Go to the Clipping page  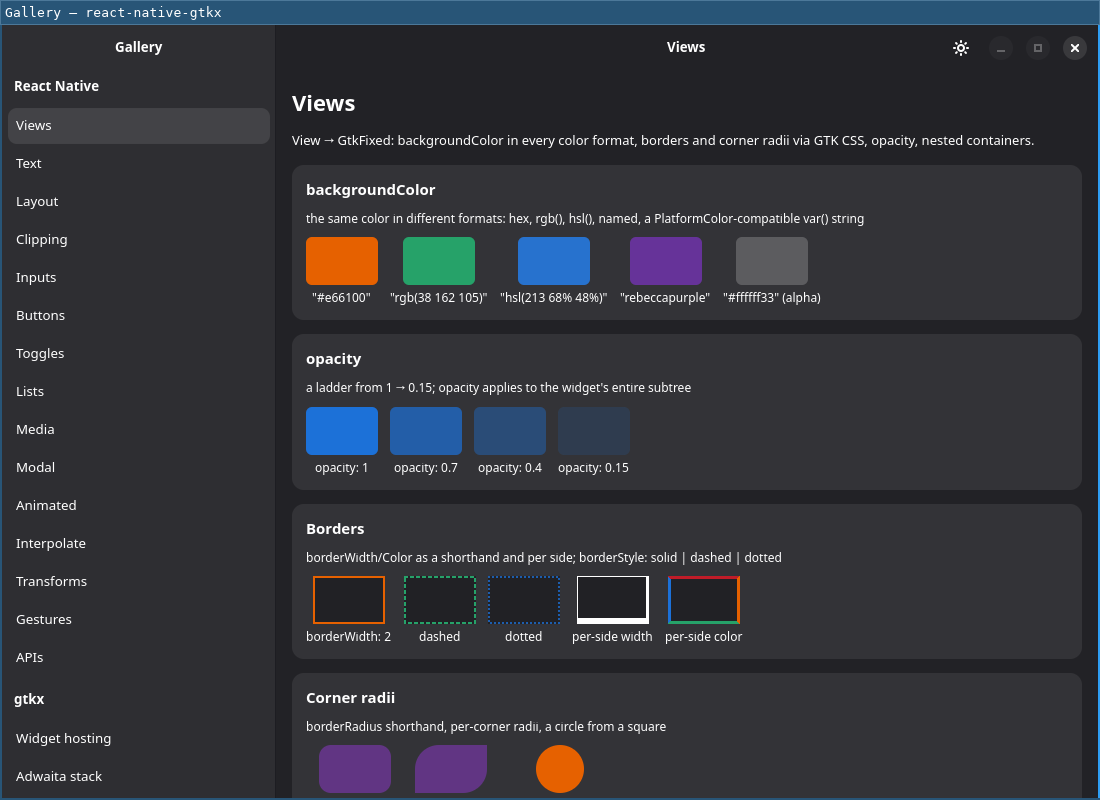[139, 239]
